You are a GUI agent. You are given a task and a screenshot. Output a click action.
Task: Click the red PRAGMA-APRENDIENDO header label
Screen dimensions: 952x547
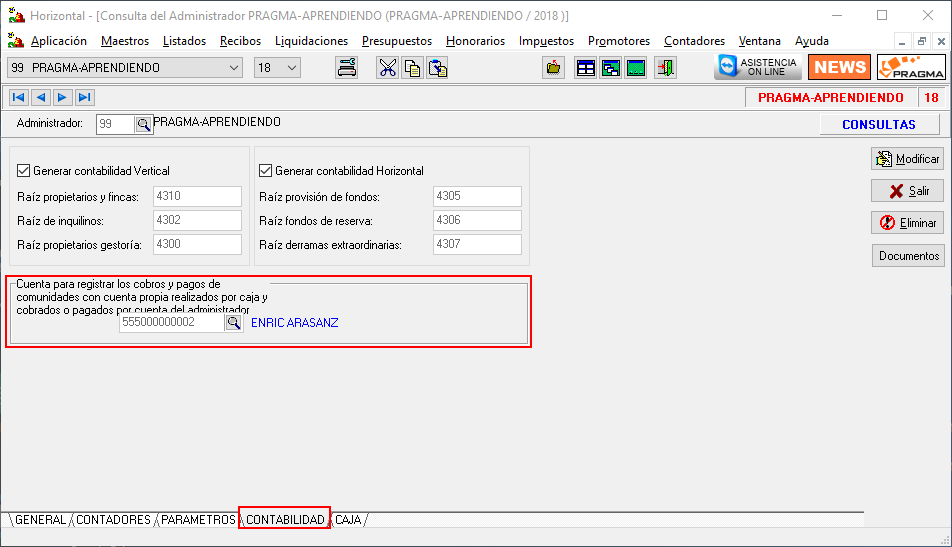[831, 98]
